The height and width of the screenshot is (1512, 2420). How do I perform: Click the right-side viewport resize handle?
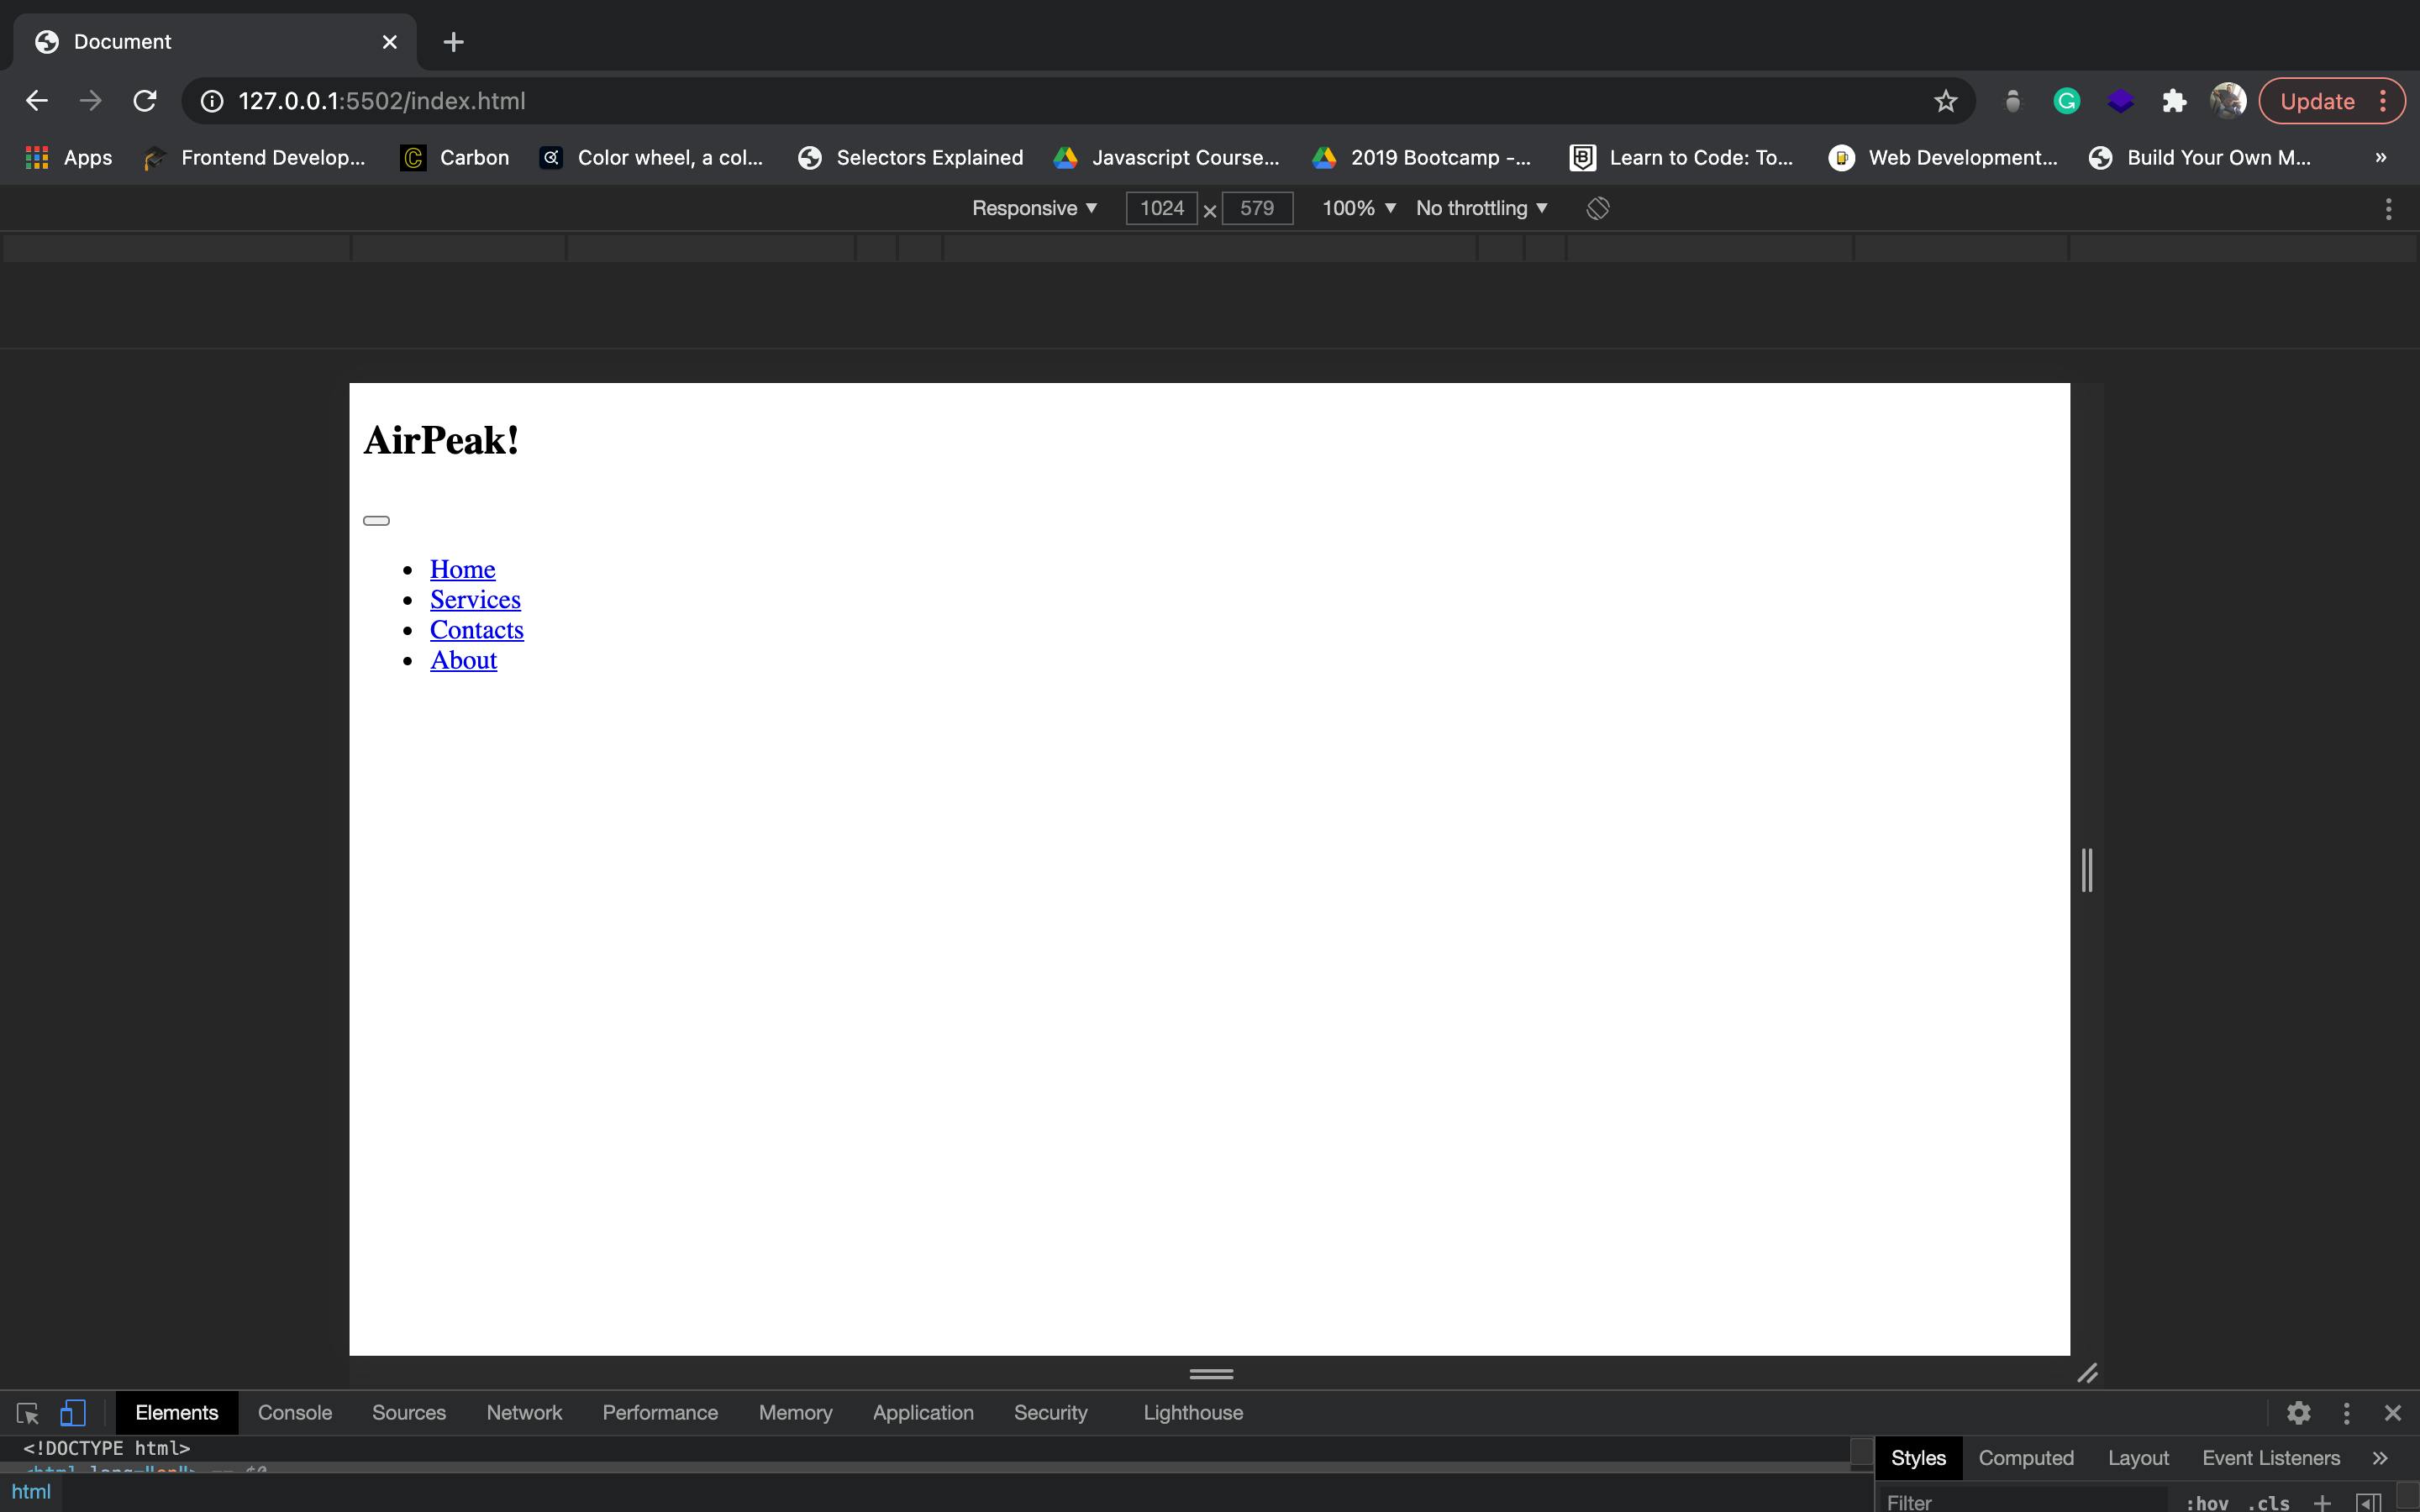click(x=2087, y=870)
